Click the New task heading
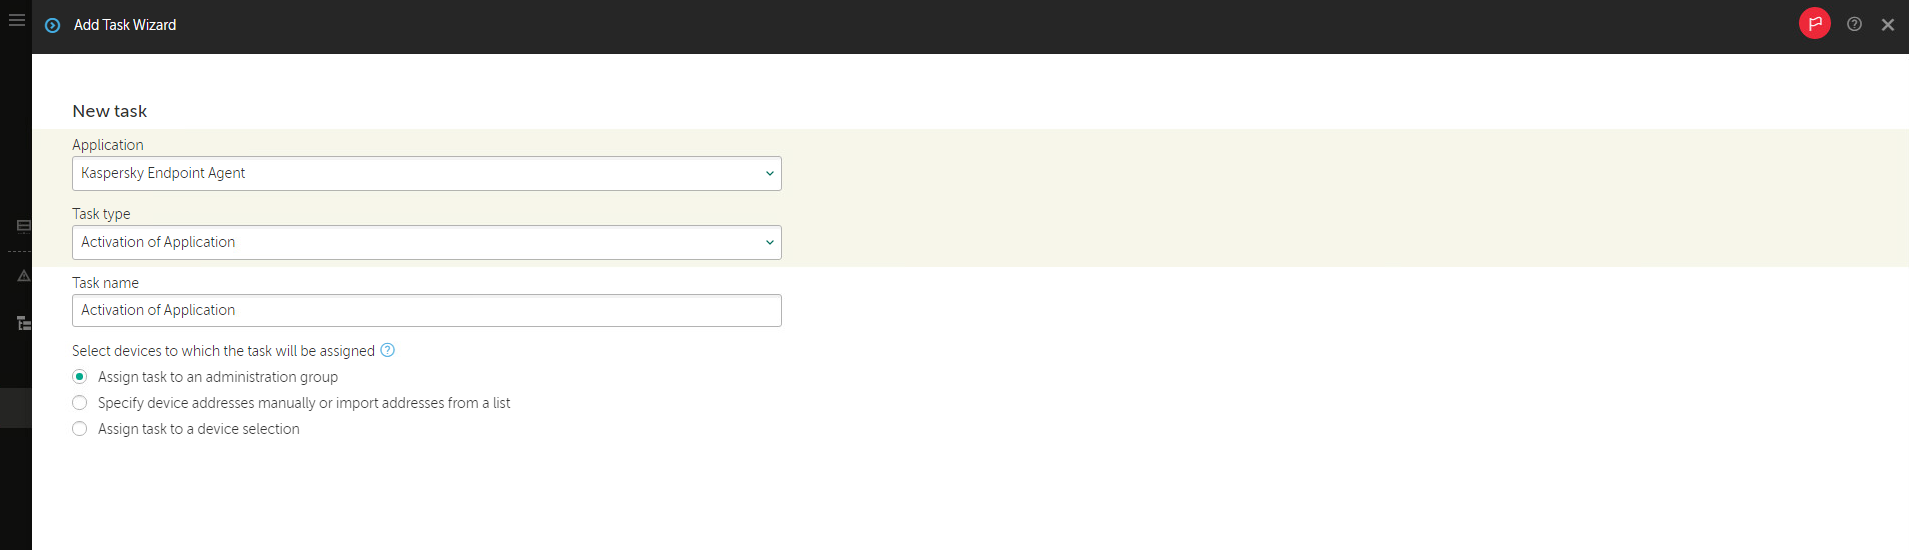The image size is (1909, 550). pyautogui.click(x=109, y=111)
